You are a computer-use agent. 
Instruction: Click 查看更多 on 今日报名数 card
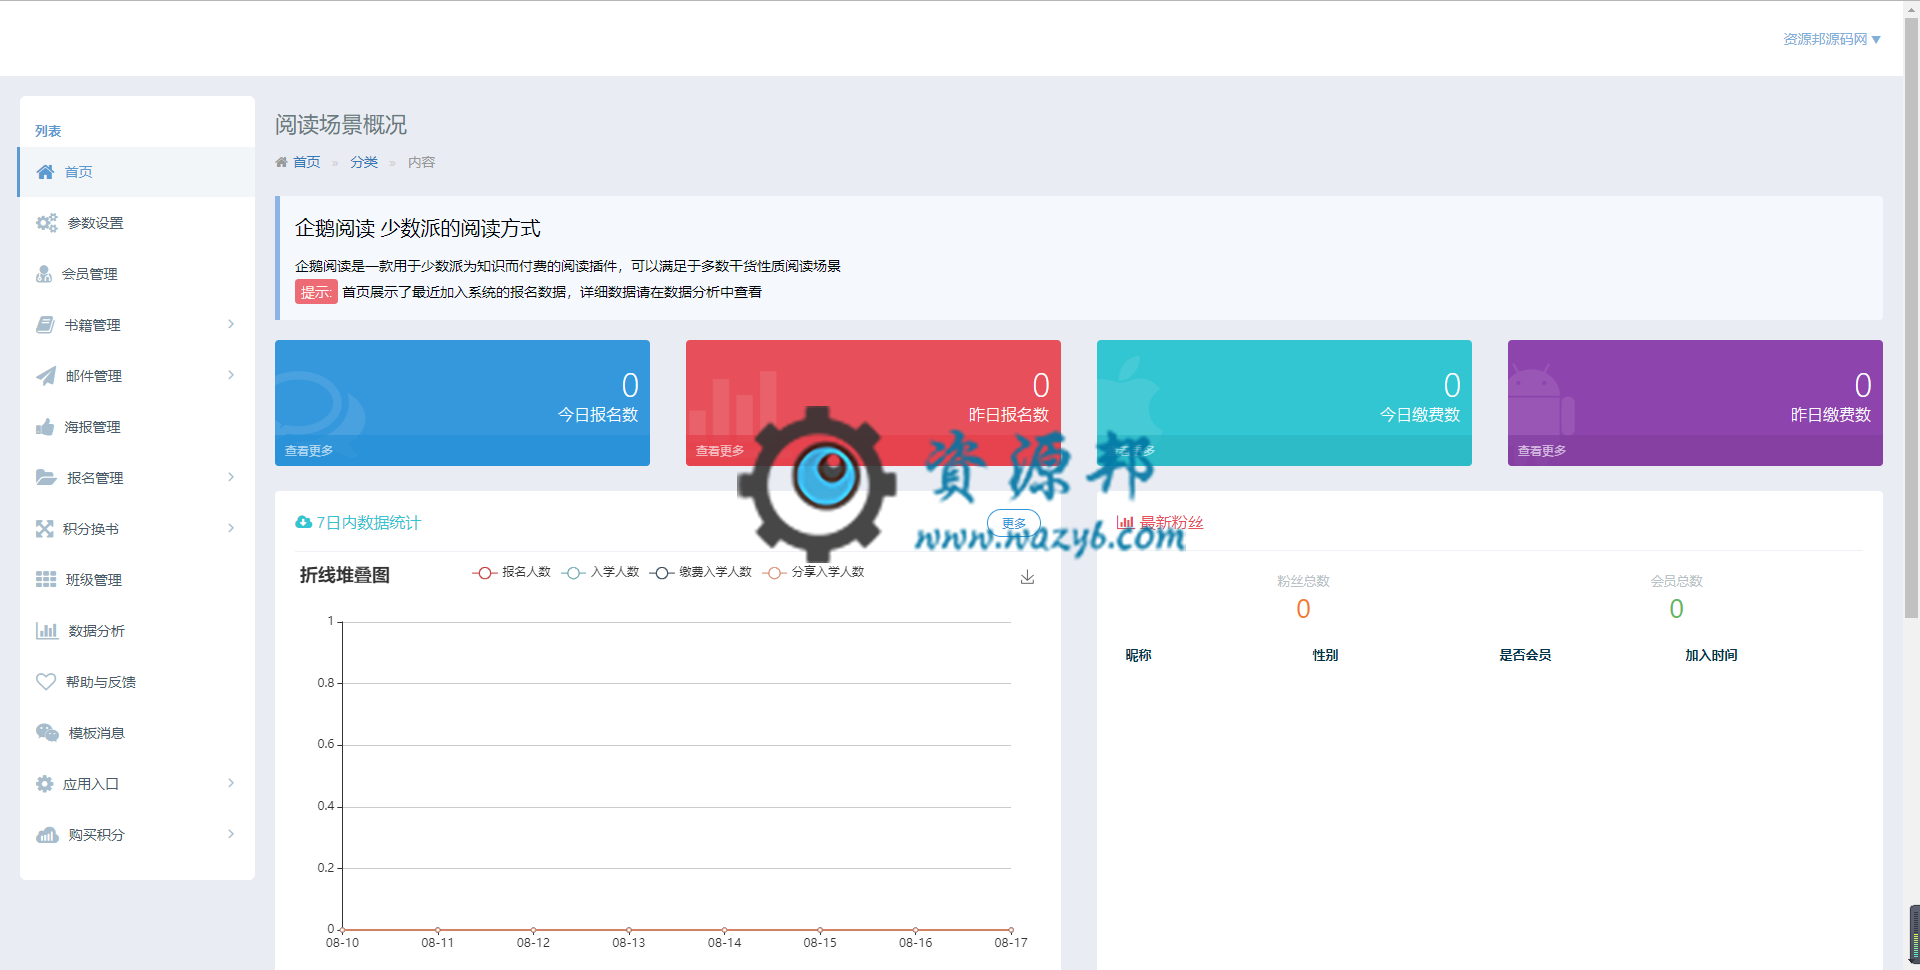click(x=309, y=451)
